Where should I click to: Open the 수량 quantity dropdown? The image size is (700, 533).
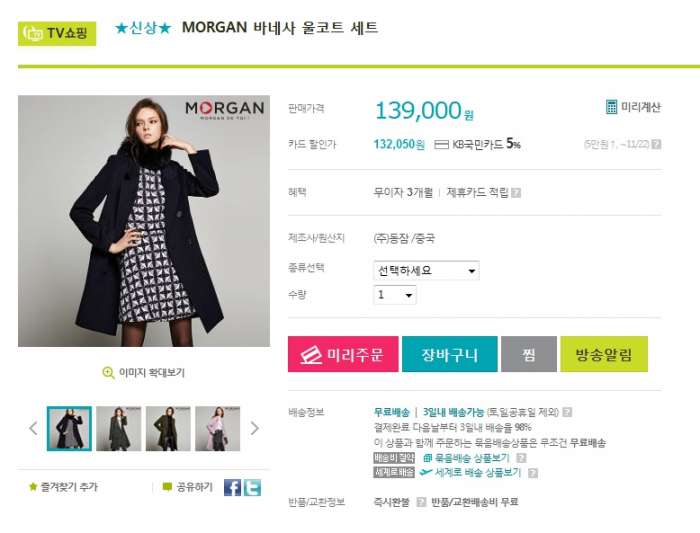point(395,295)
